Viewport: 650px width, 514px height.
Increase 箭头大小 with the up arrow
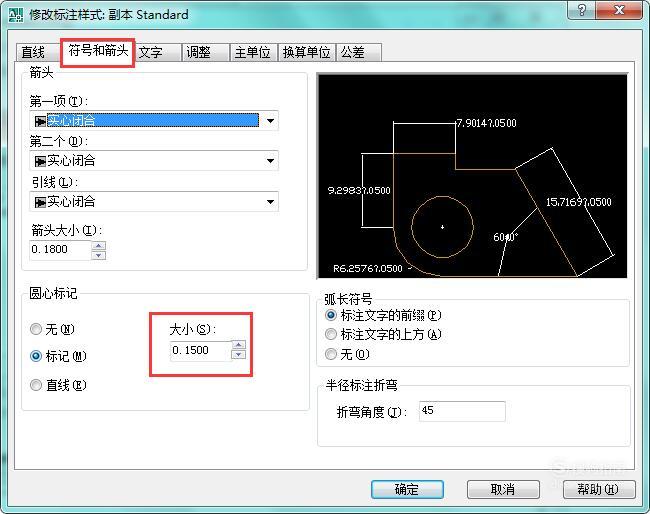(98, 245)
